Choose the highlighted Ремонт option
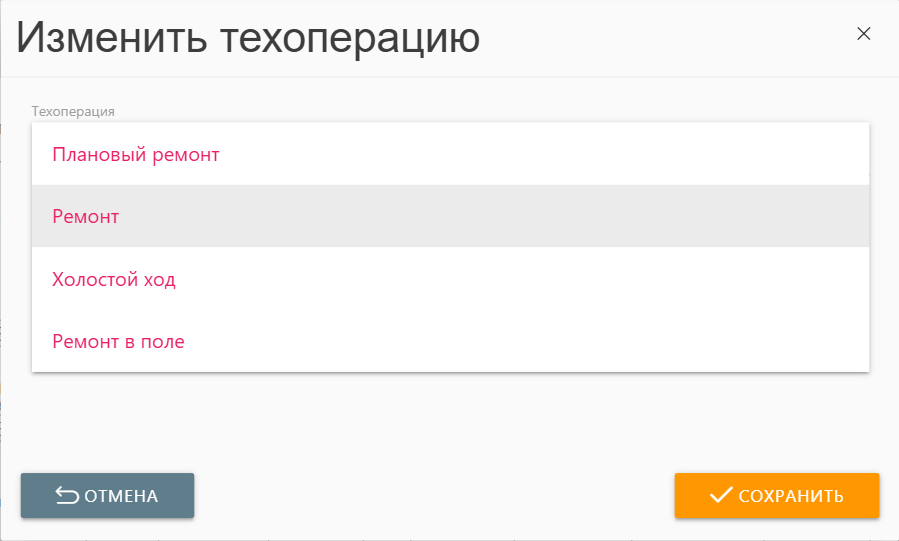The height and width of the screenshot is (541, 899). click(x=86, y=217)
